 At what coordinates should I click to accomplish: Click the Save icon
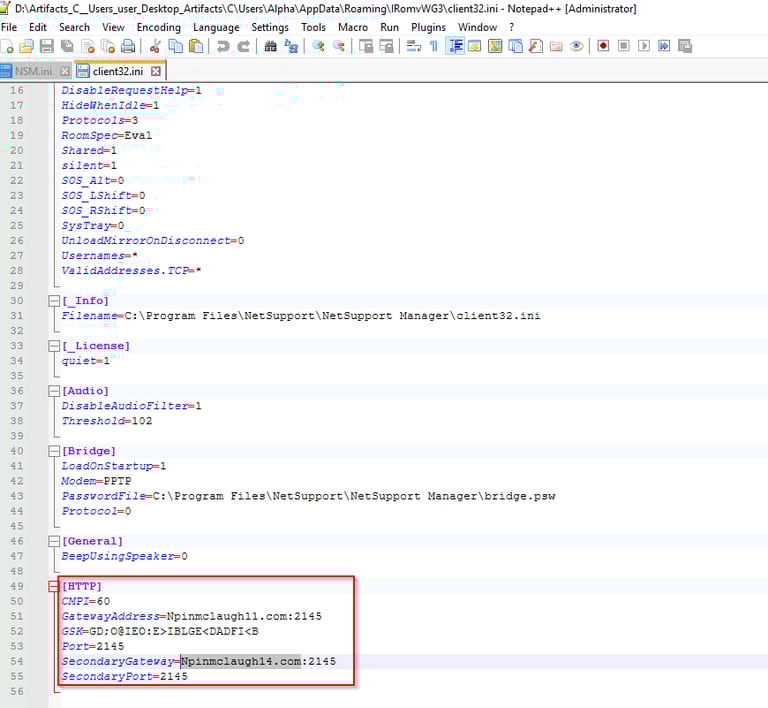(47, 47)
